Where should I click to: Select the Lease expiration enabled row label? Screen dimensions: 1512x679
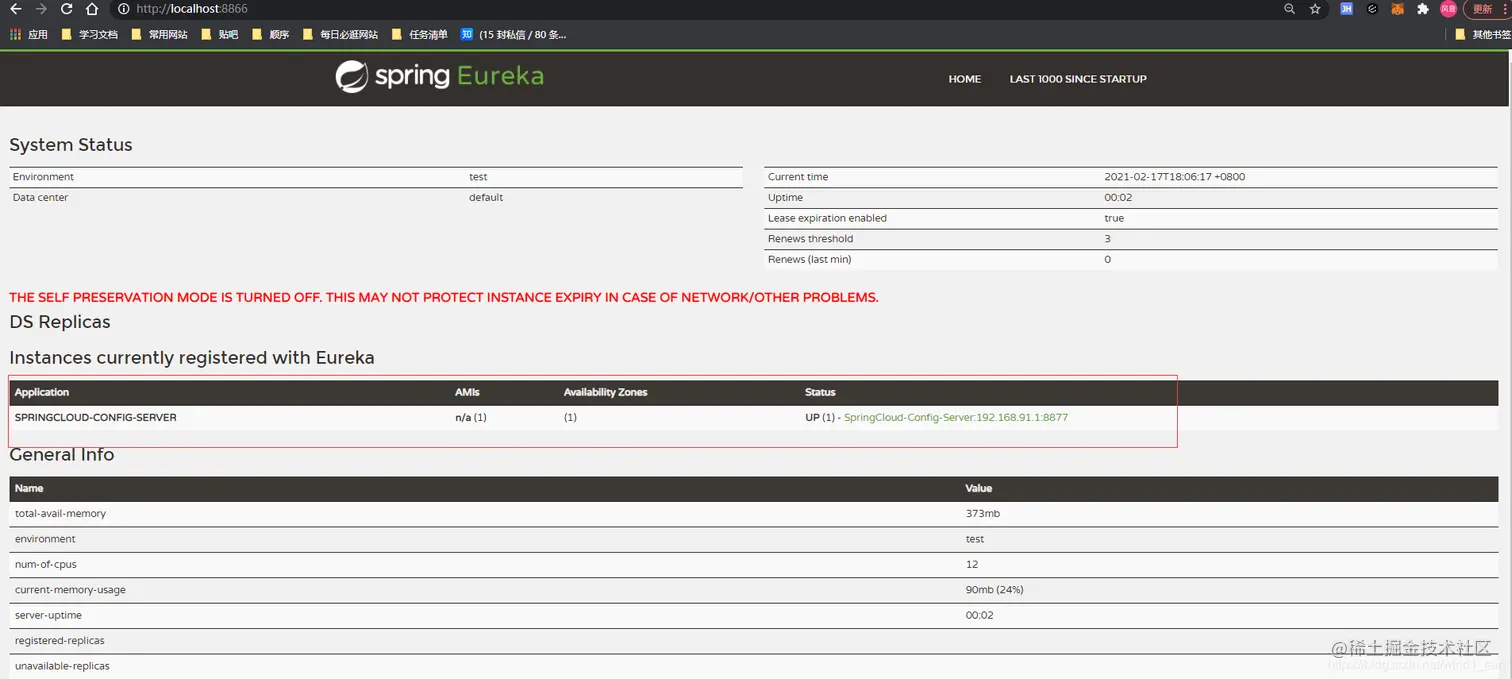tap(827, 218)
